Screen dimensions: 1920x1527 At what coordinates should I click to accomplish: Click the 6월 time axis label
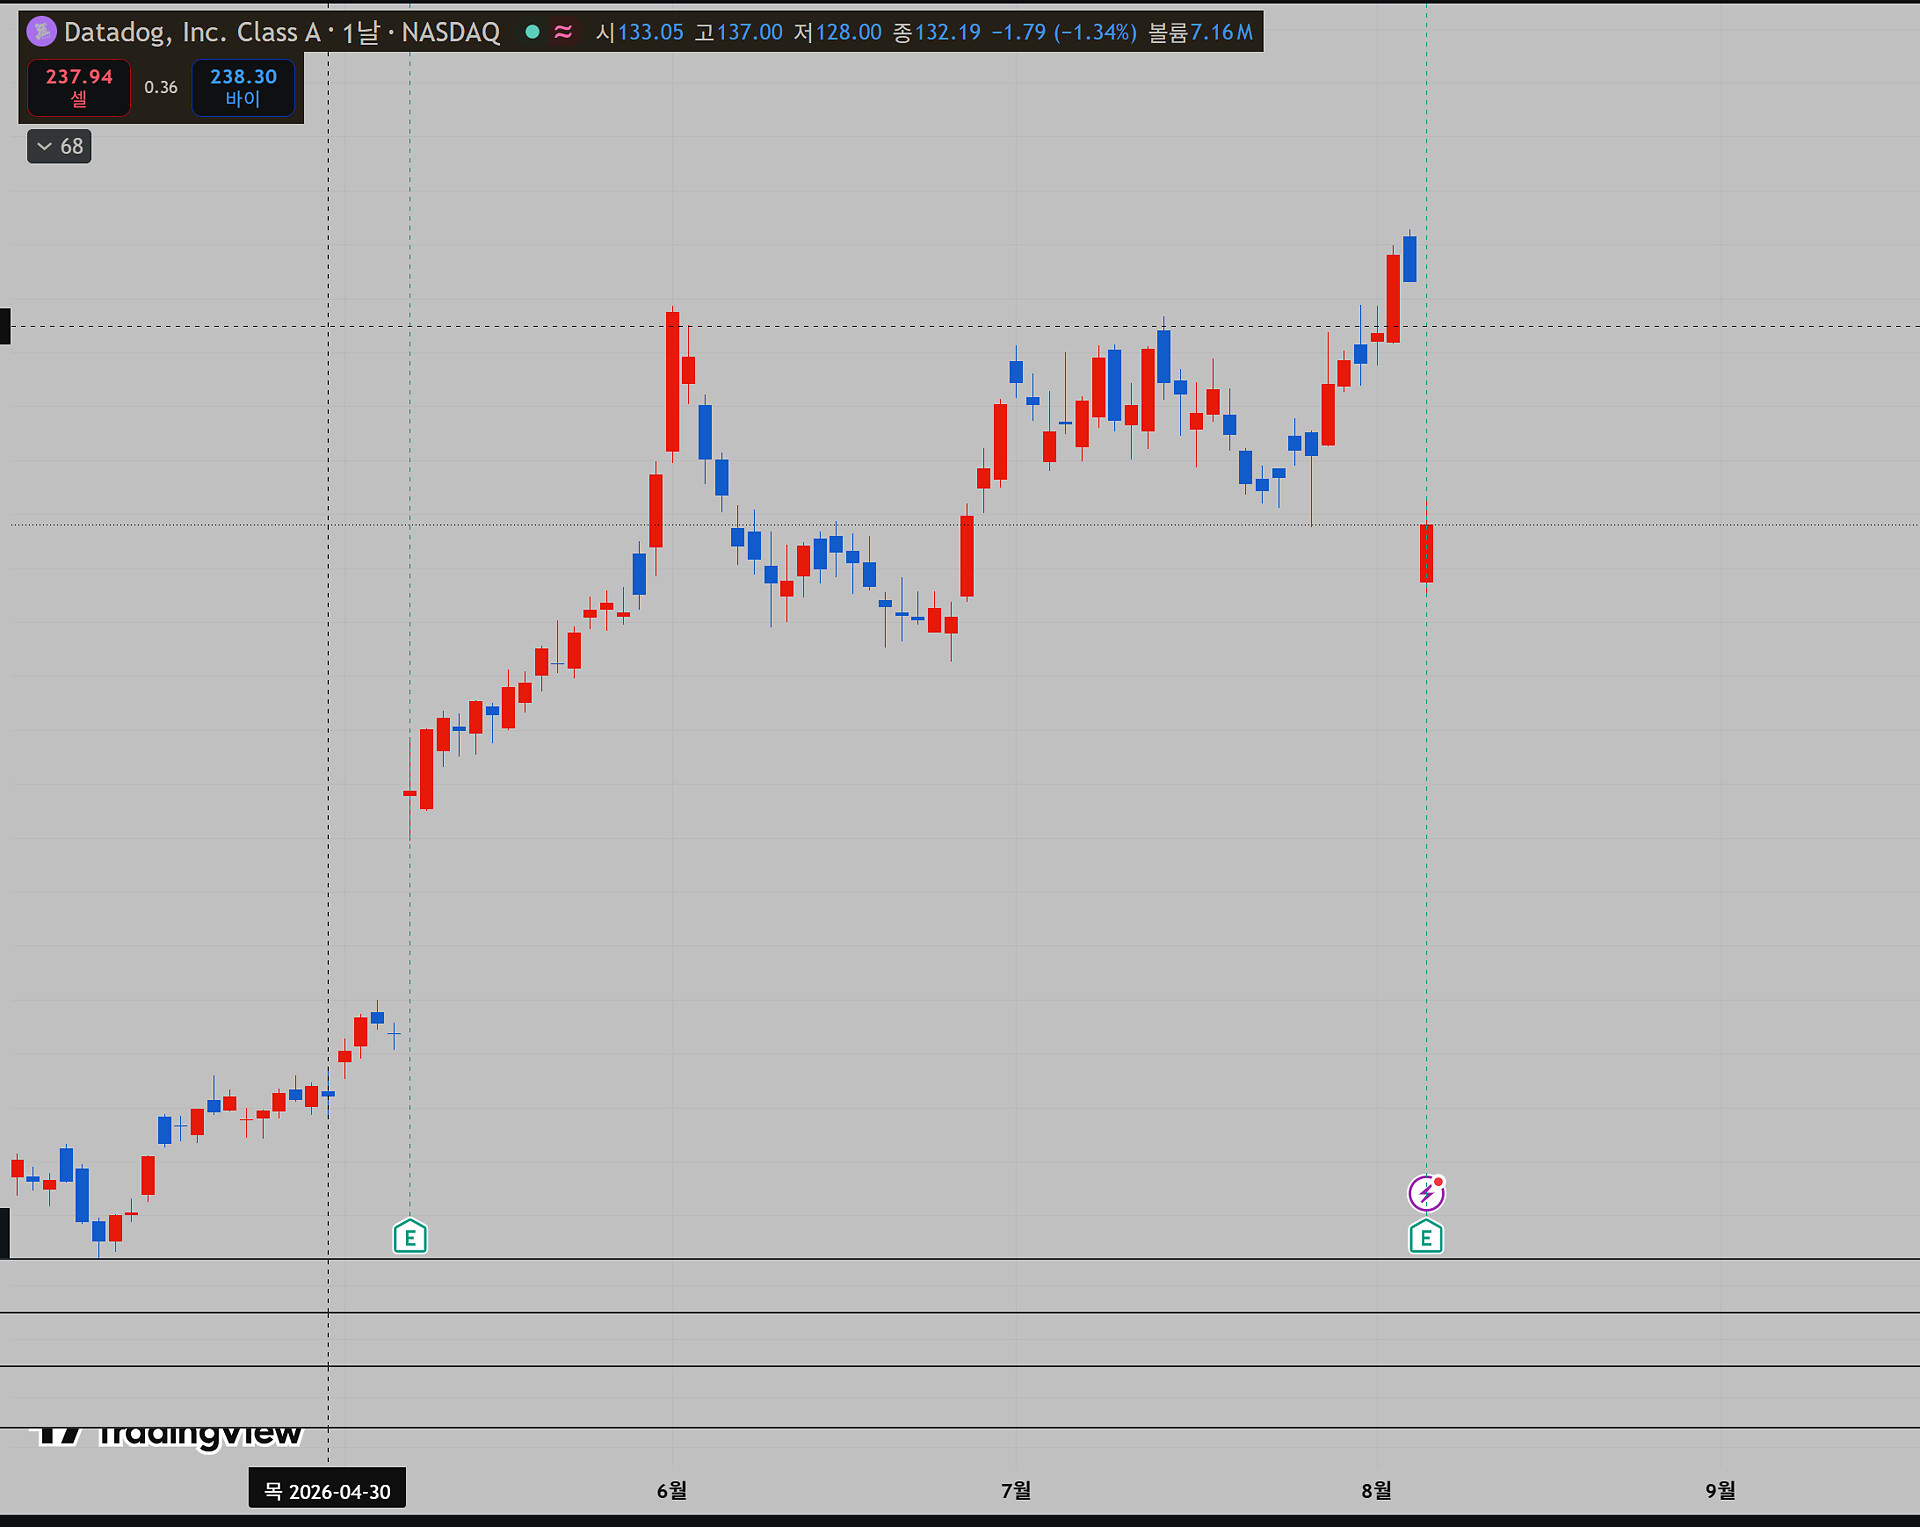point(672,1490)
